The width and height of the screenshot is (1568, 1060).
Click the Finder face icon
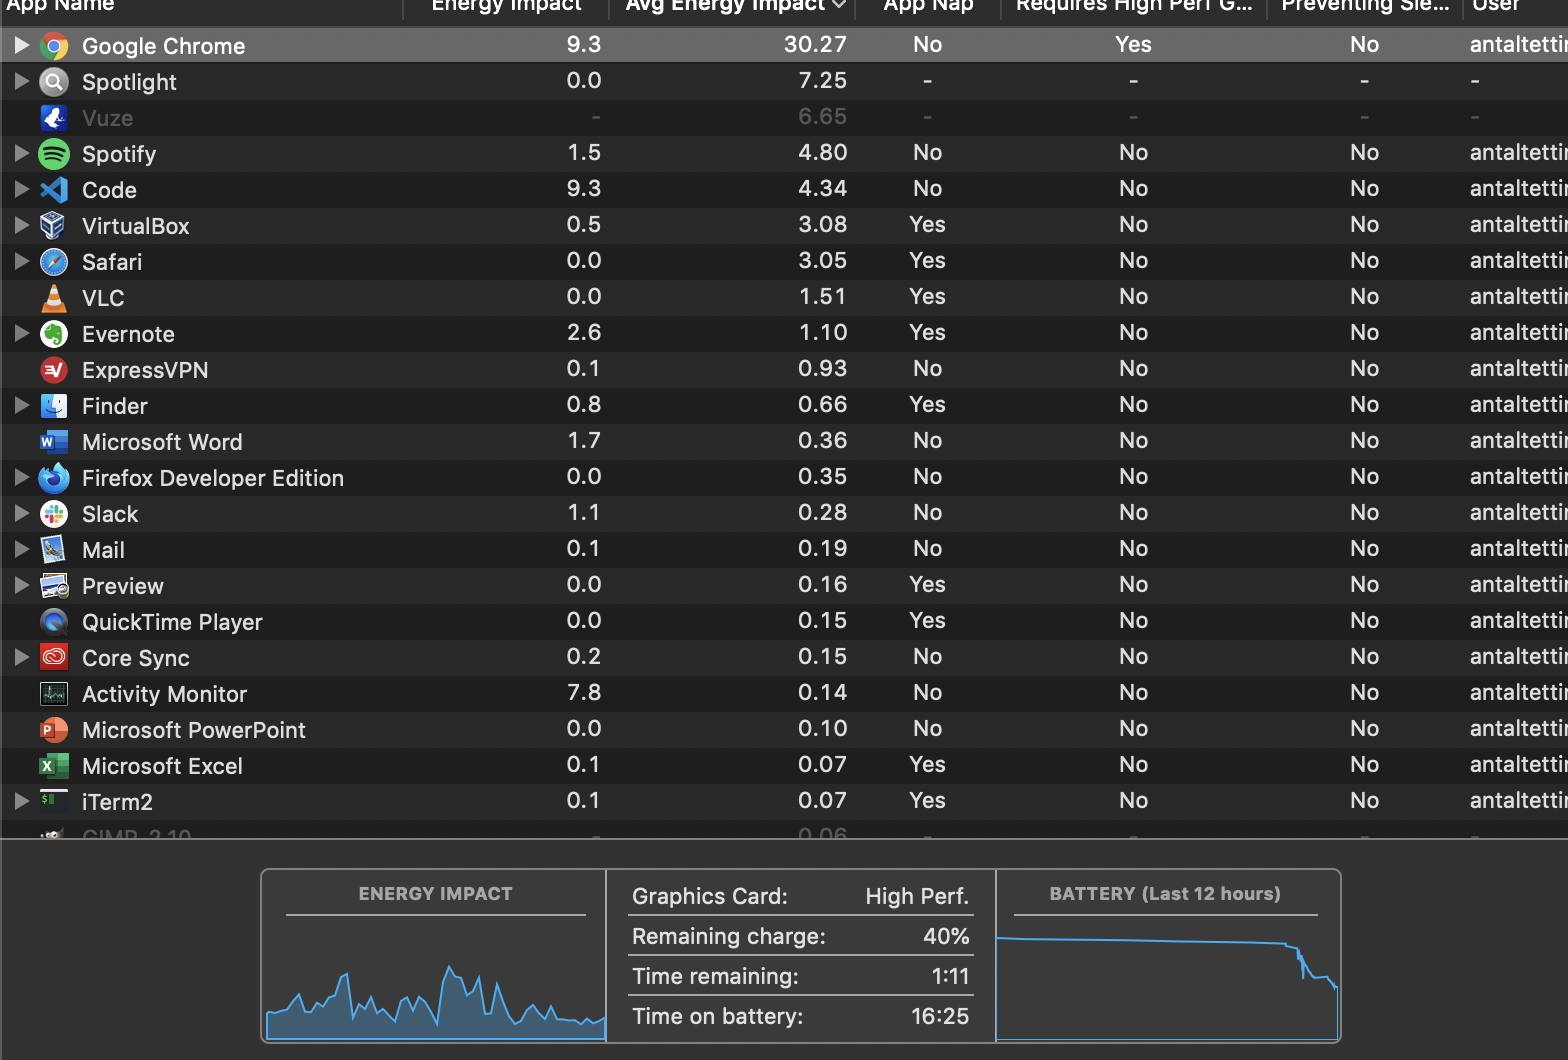tap(54, 406)
